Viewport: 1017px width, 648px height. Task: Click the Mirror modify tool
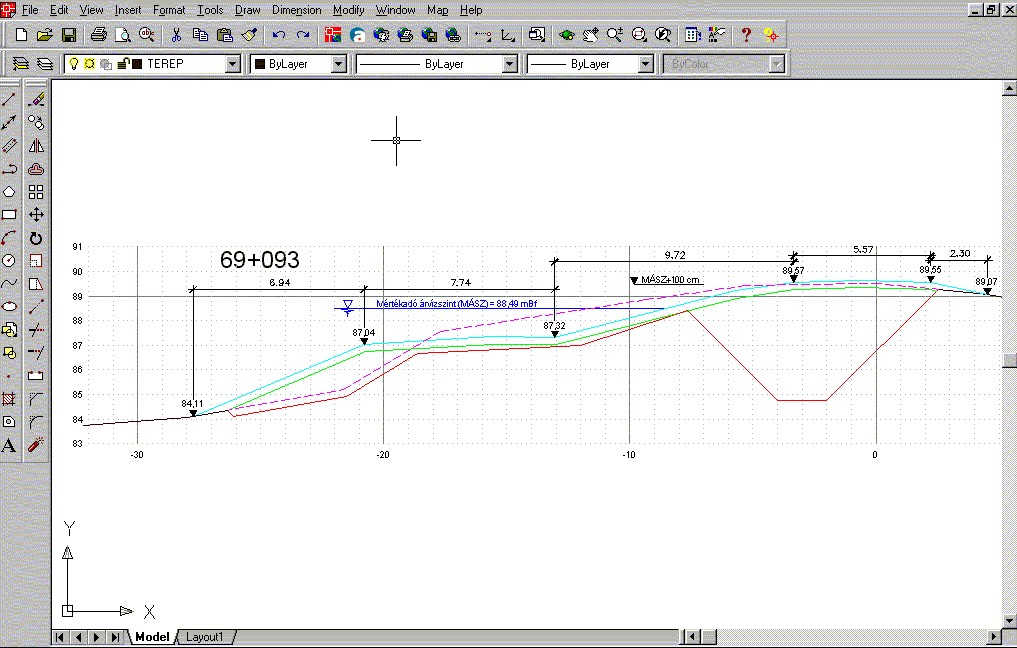(x=36, y=146)
